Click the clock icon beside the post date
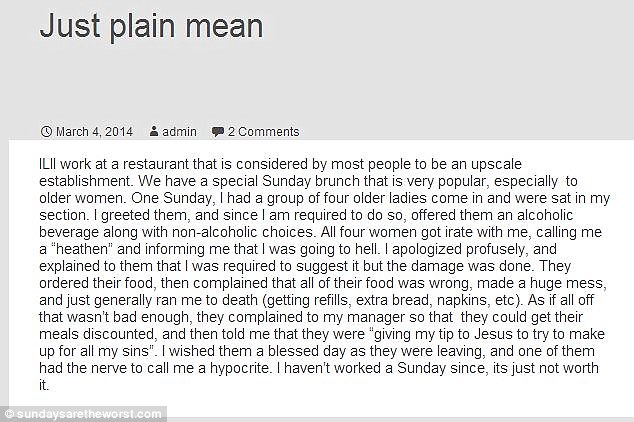Image resolution: width=634 pixels, height=422 pixels. click(x=46, y=132)
